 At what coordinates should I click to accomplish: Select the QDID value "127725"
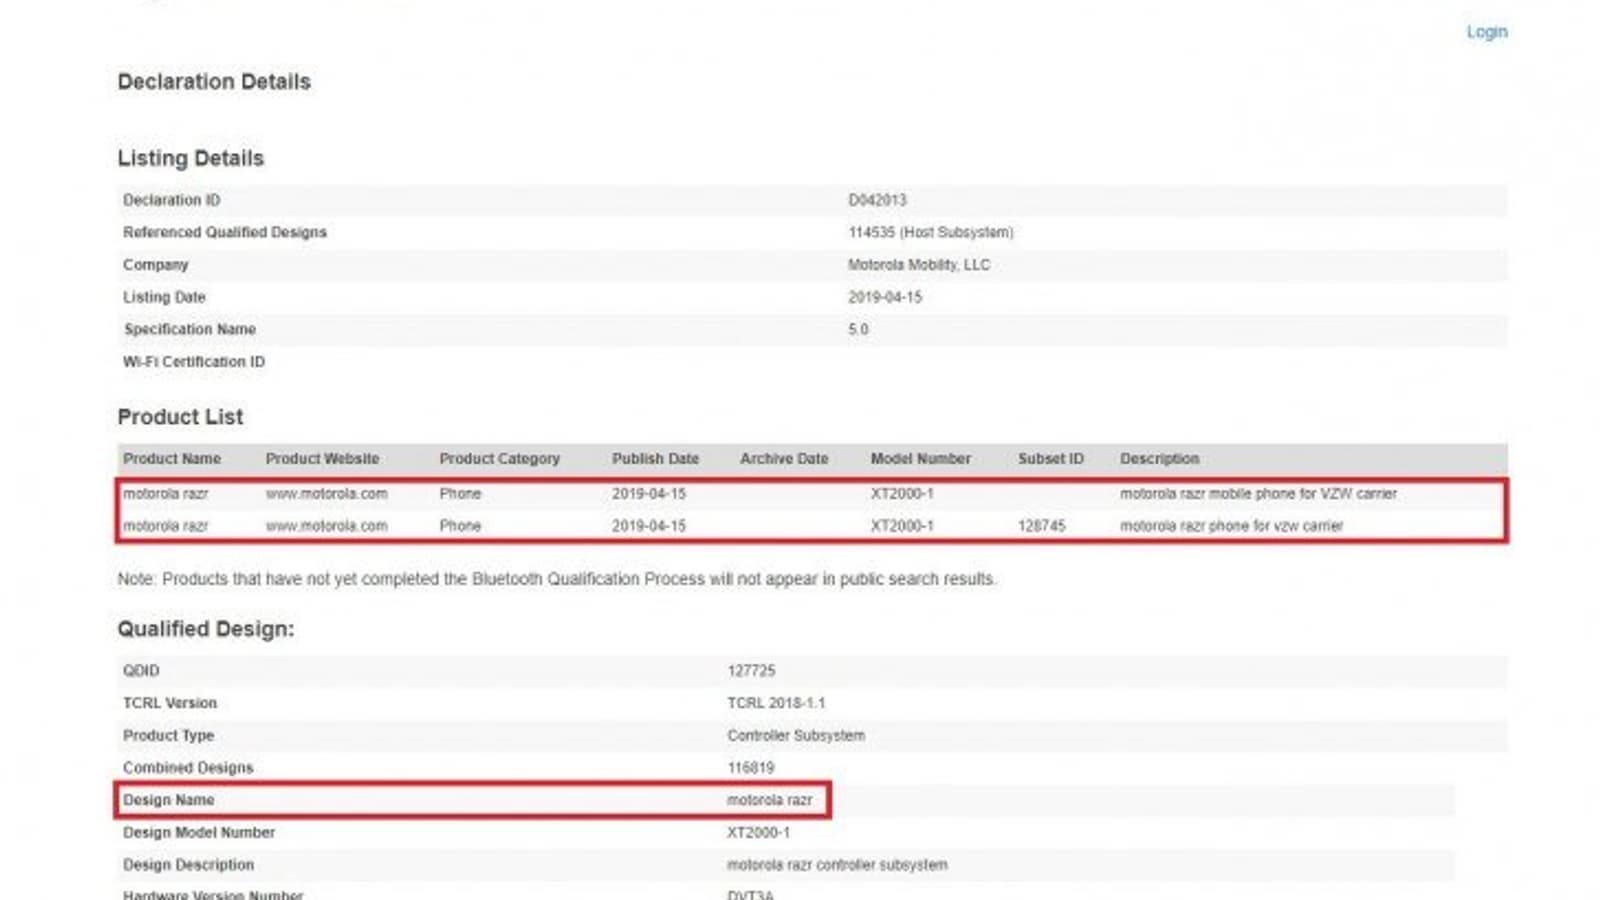tap(751, 671)
